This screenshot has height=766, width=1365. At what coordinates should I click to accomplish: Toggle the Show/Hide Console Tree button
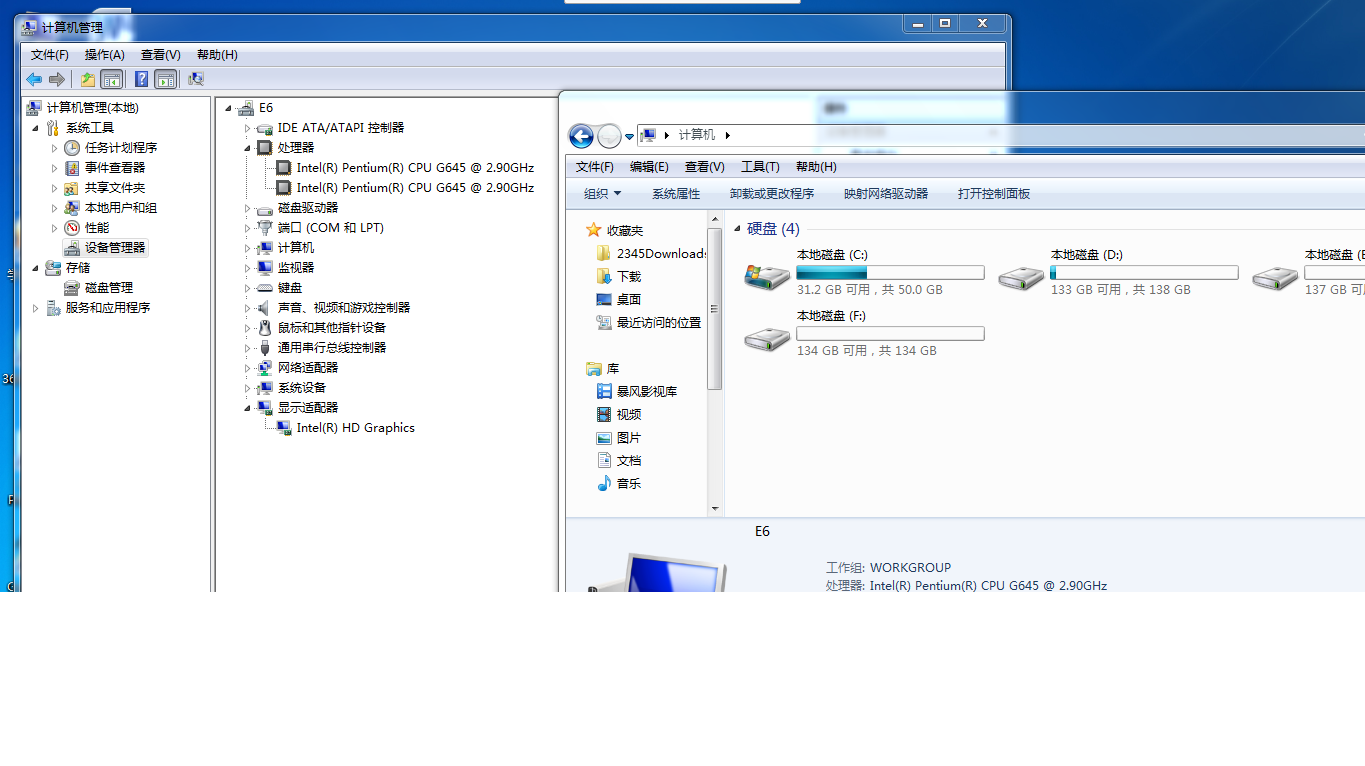[x=112, y=79]
